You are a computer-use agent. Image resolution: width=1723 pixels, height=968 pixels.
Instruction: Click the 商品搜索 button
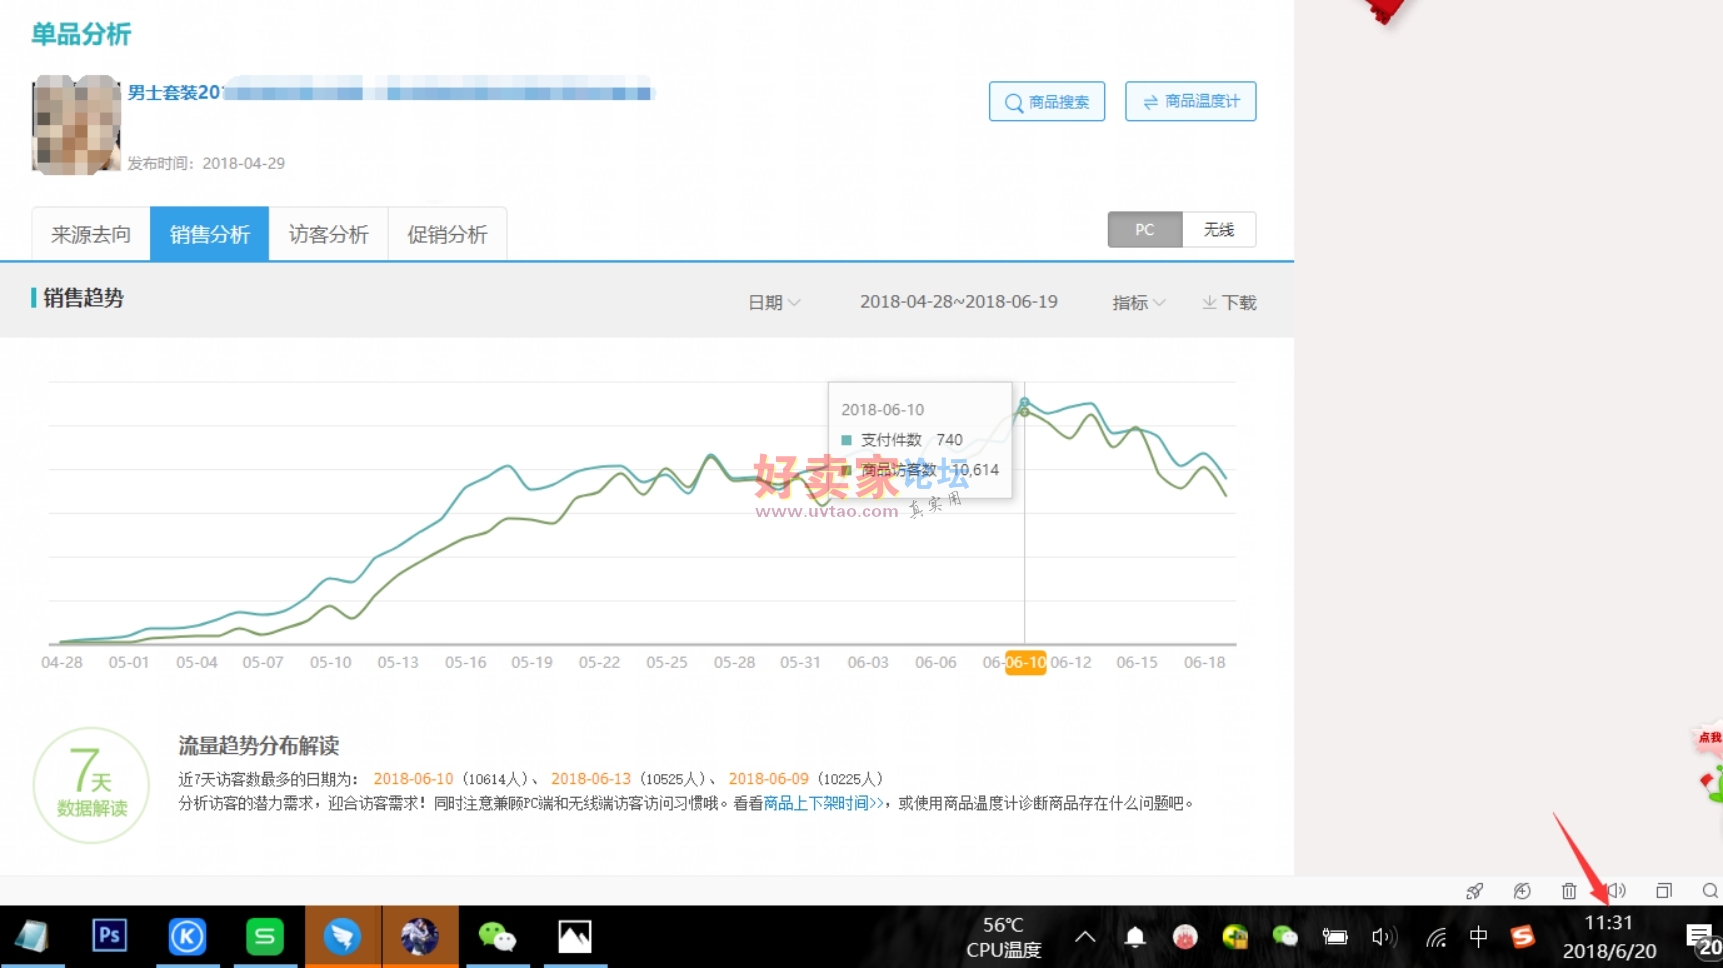[x=1046, y=102]
